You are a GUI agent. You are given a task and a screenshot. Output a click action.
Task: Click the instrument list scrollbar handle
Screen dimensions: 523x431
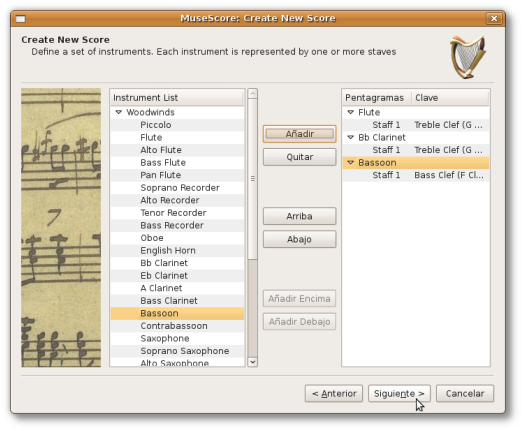pyautogui.click(x=253, y=179)
